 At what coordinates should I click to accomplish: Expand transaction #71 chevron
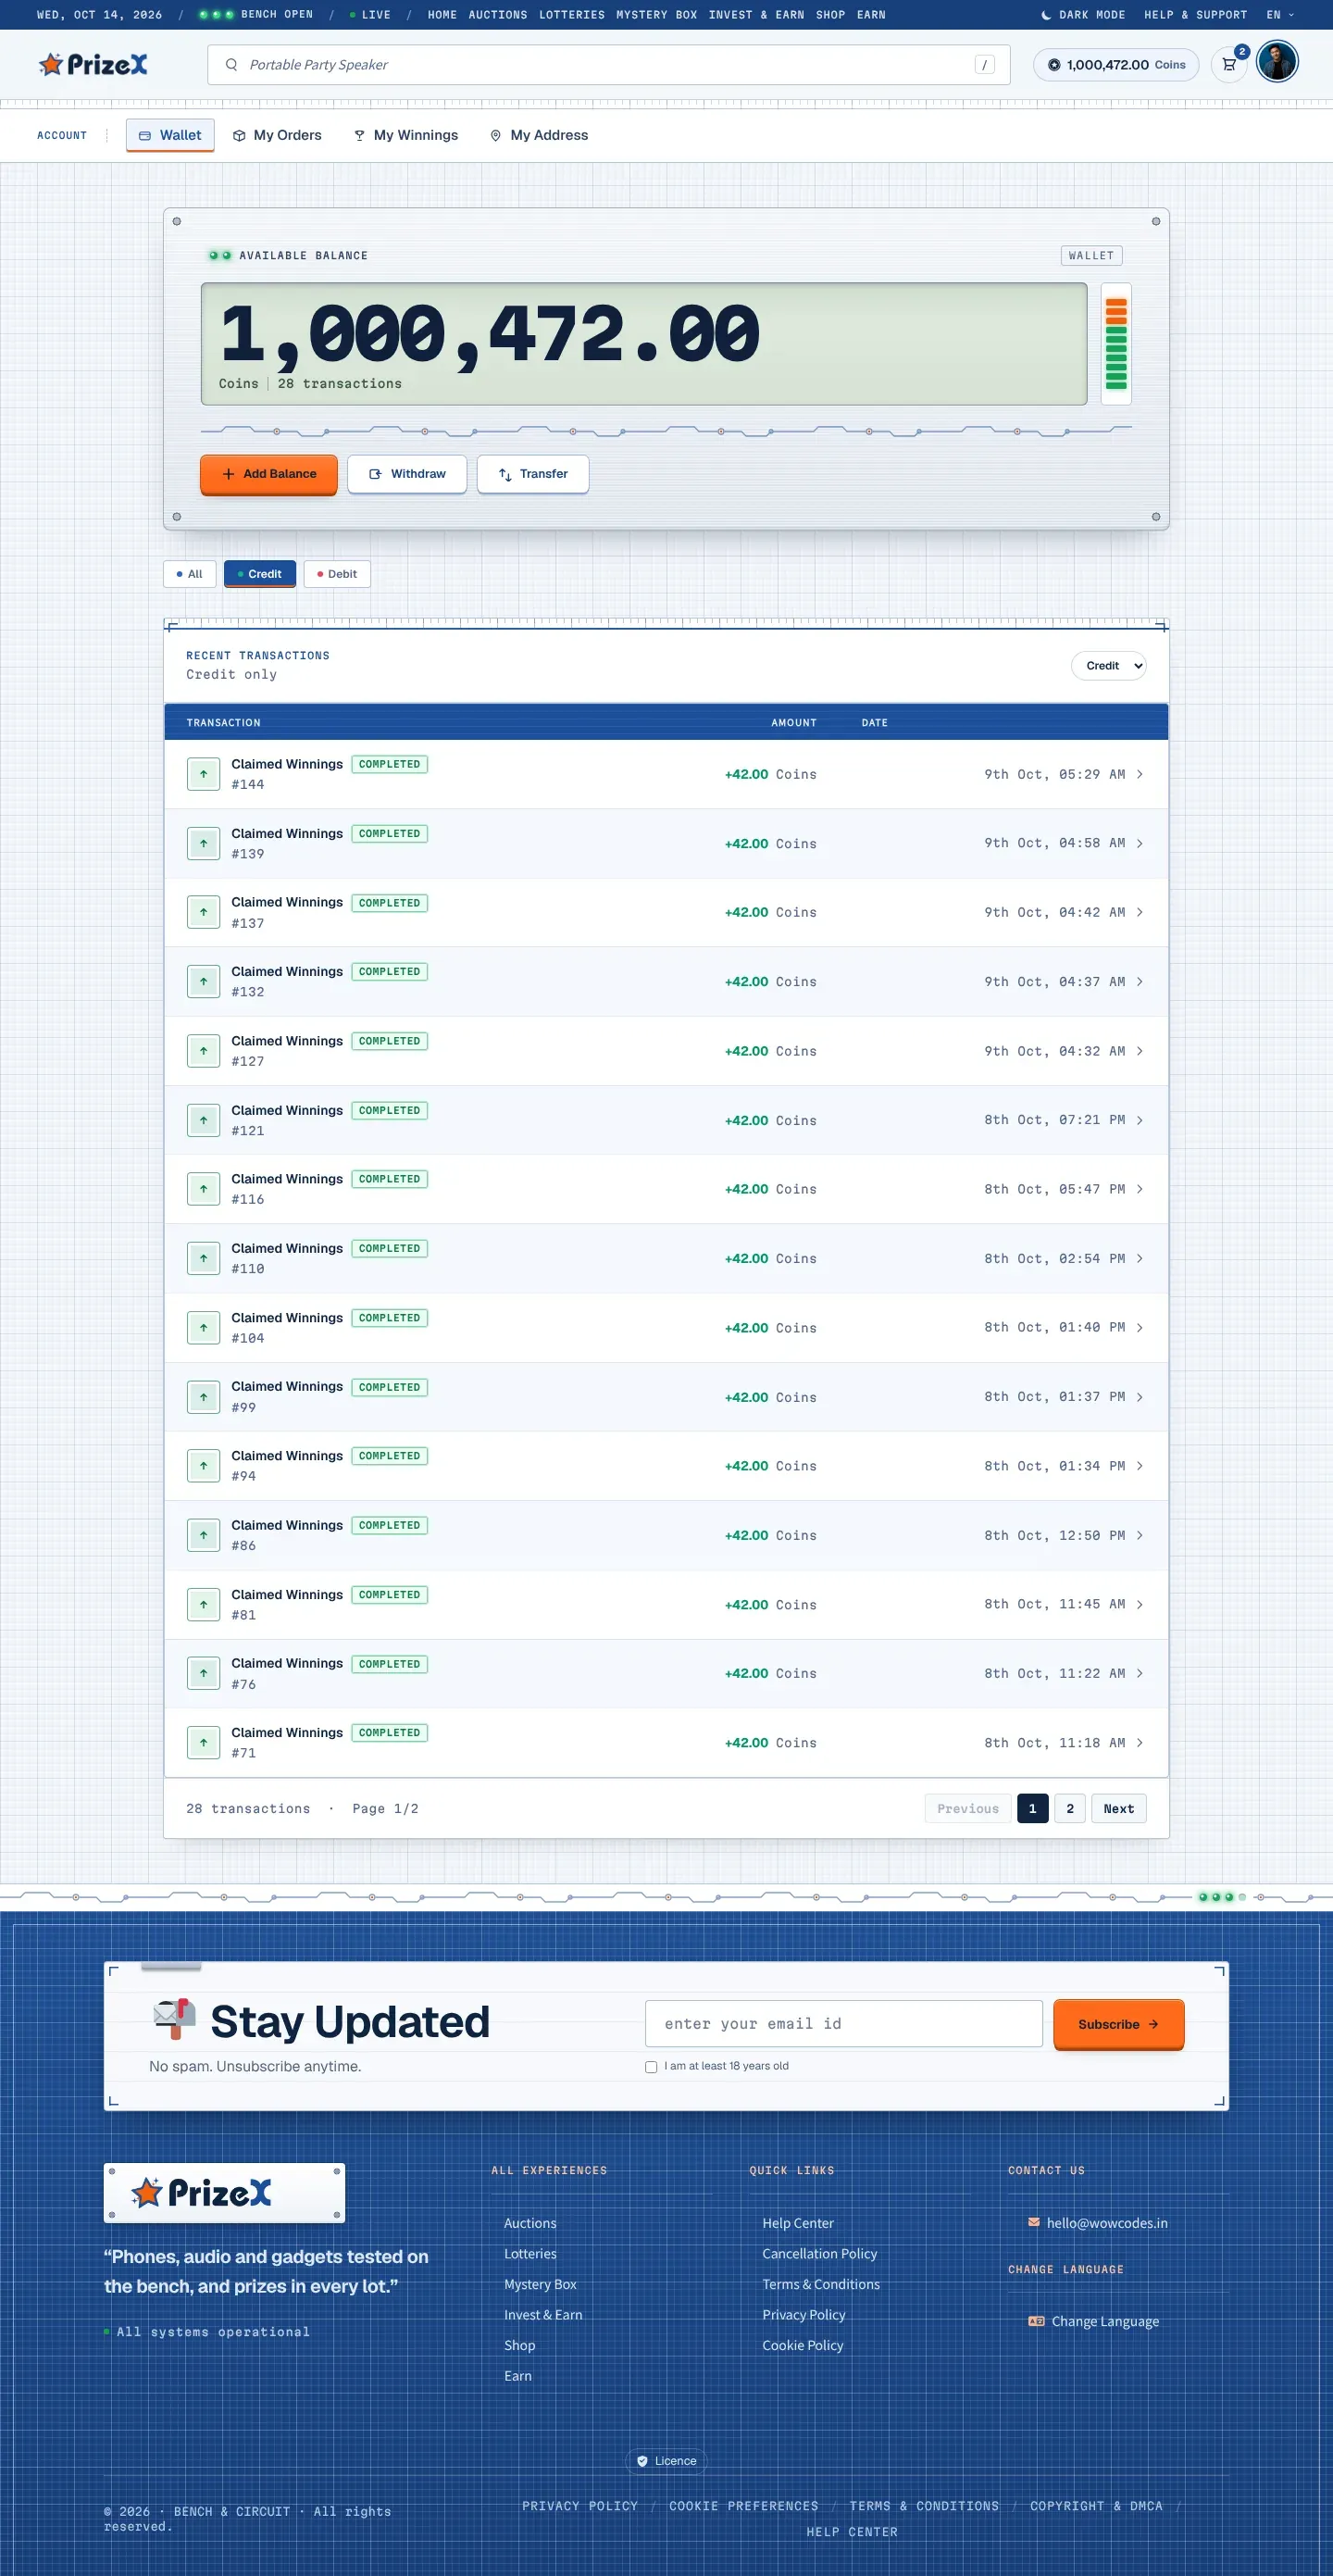1139,1743
